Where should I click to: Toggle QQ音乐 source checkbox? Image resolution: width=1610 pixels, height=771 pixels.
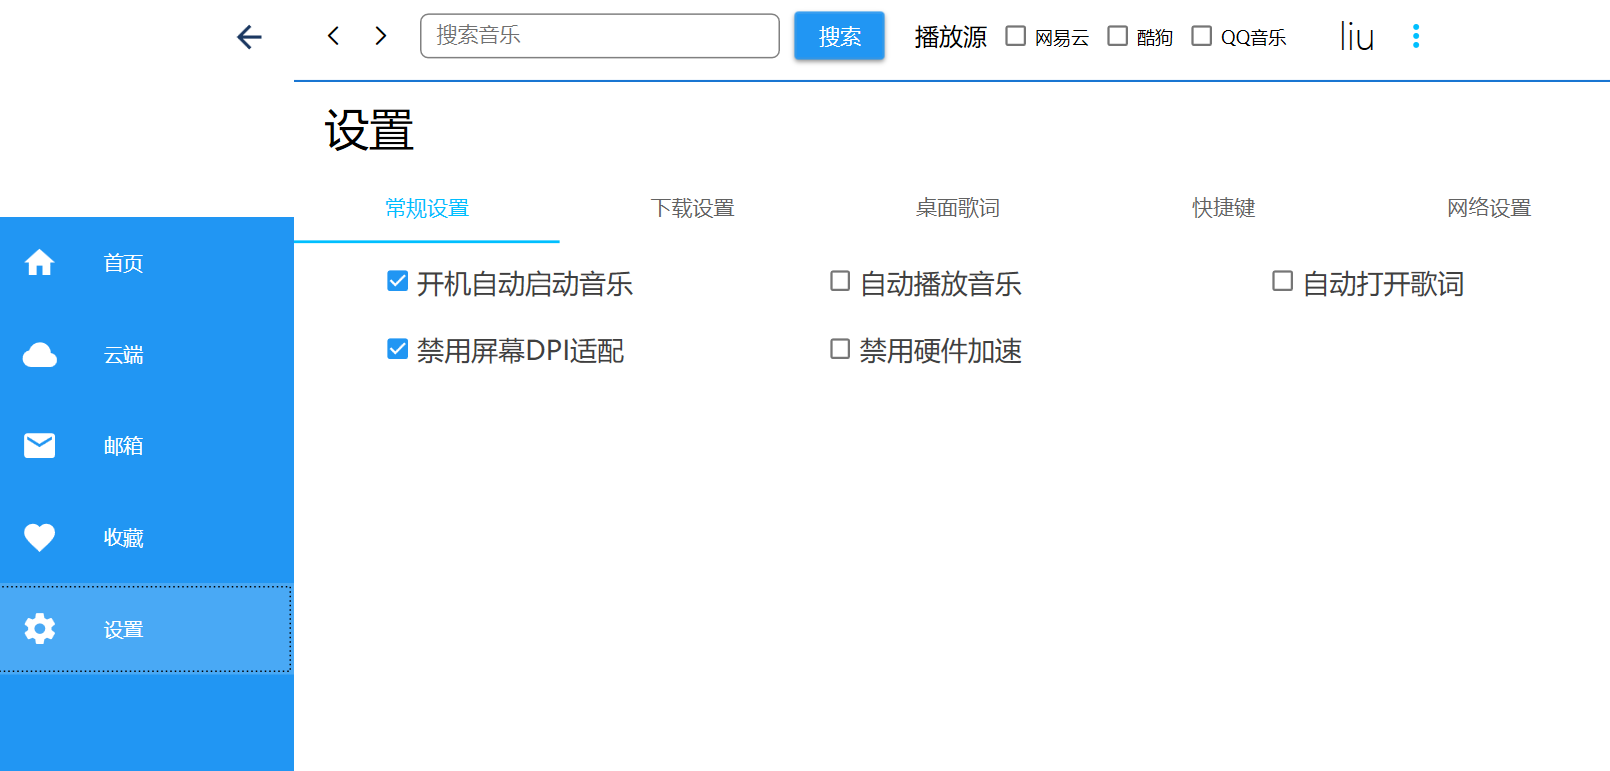point(1202,36)
